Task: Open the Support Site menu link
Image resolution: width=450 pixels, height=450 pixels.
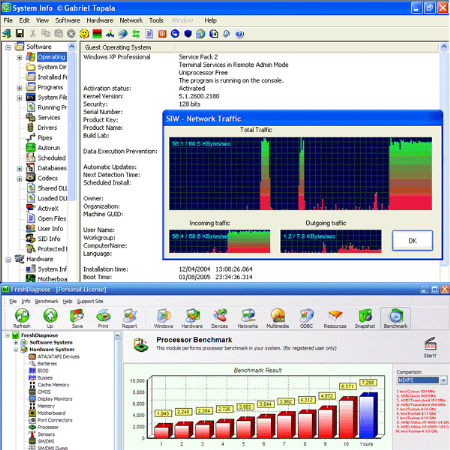Action: pos(90,301)
